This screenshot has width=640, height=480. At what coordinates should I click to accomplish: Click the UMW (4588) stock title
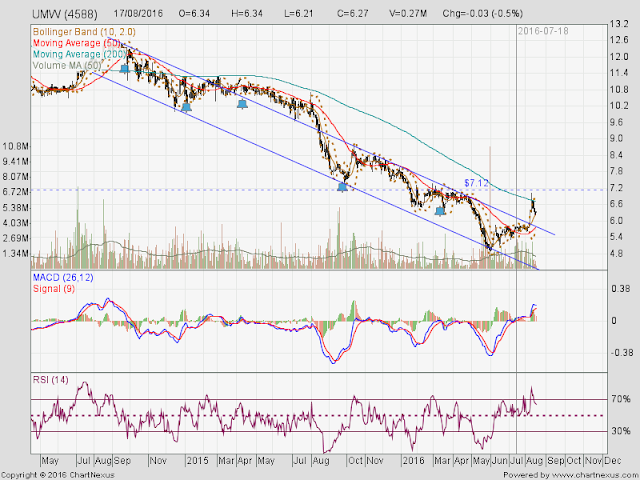[x=64, y=14]
